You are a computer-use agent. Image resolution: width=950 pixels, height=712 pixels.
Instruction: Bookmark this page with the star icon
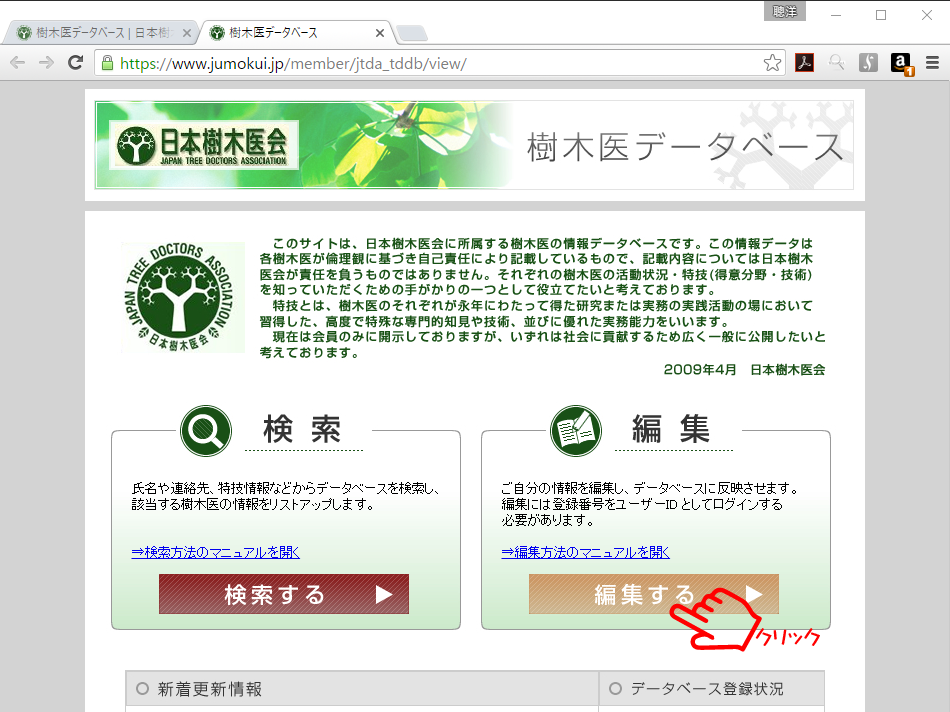[772, 62]
